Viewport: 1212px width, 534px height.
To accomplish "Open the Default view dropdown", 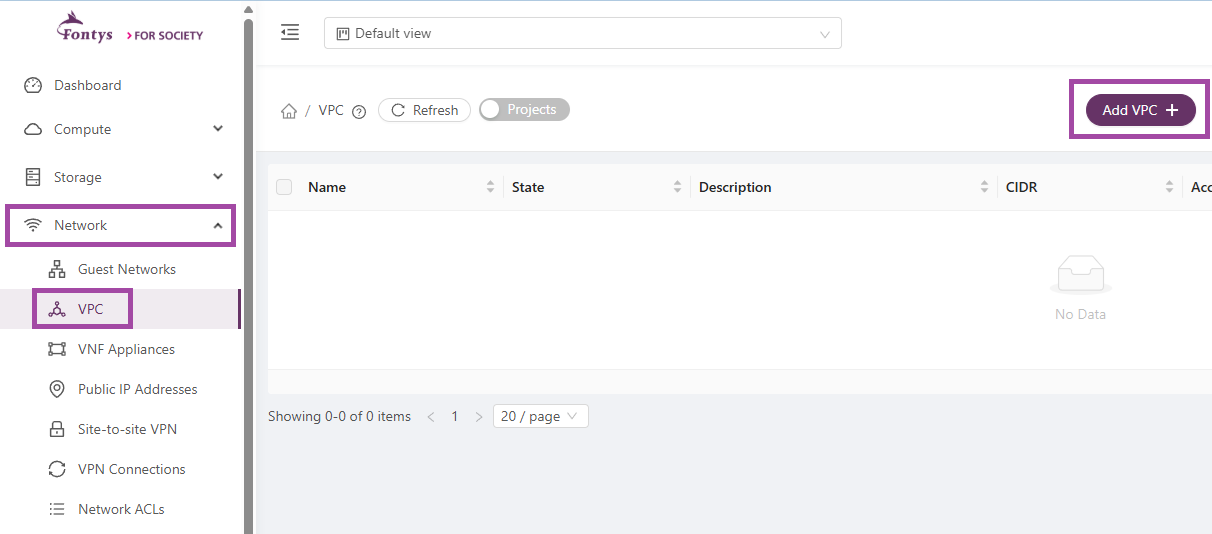I will 582,33.
